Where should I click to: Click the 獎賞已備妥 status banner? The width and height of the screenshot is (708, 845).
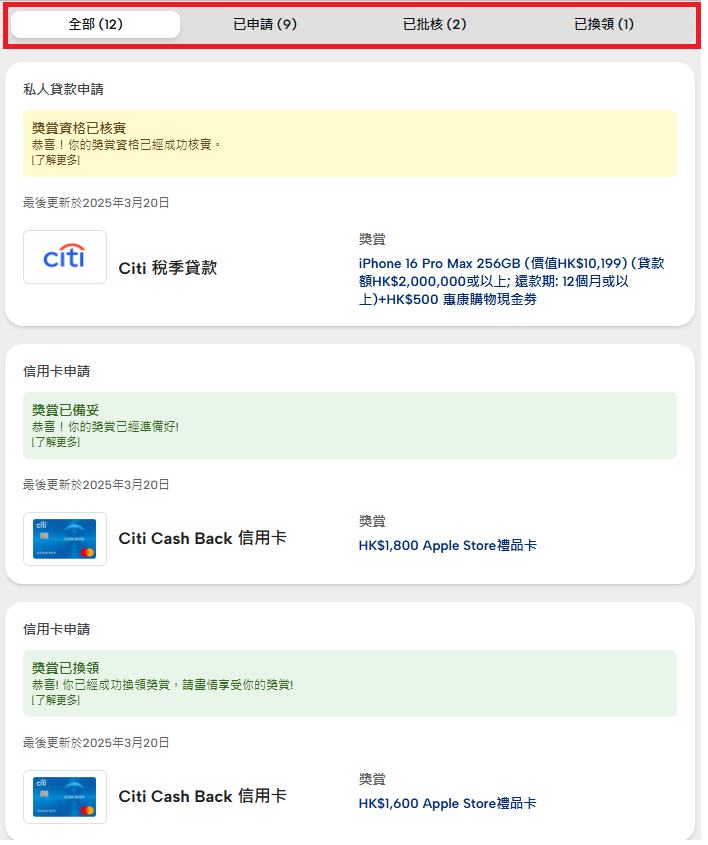350,425
